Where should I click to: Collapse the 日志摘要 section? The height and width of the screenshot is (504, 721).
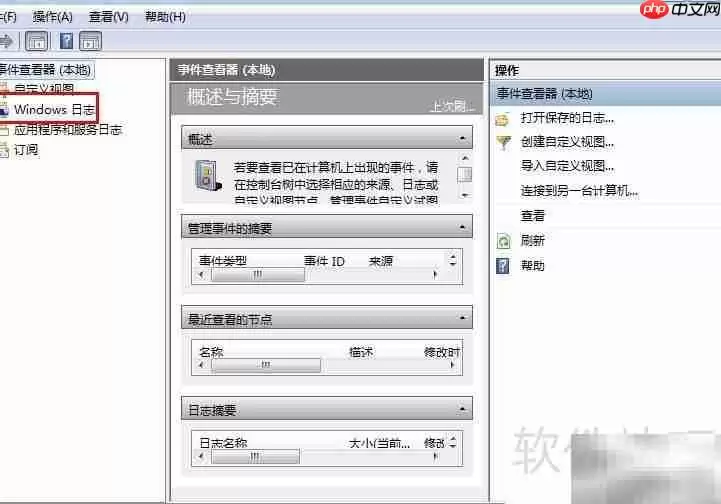[x=463, y=408]
